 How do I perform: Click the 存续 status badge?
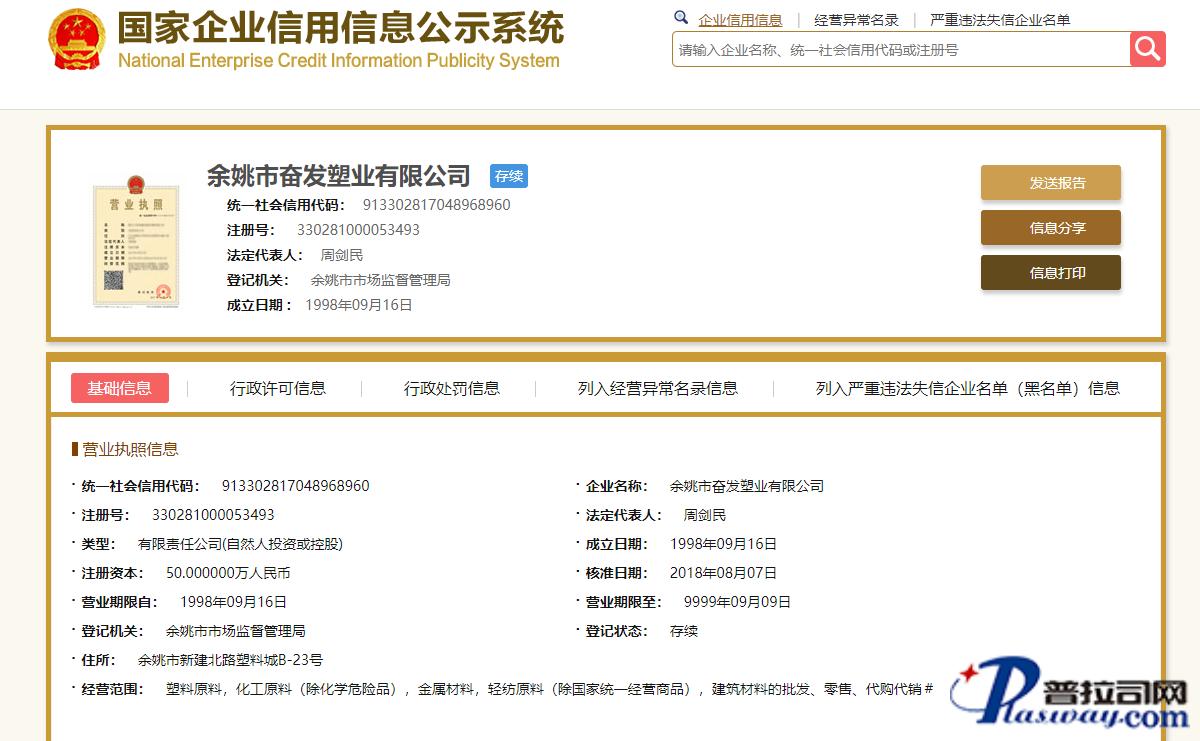pyautogui.click(x=508, y=176)
